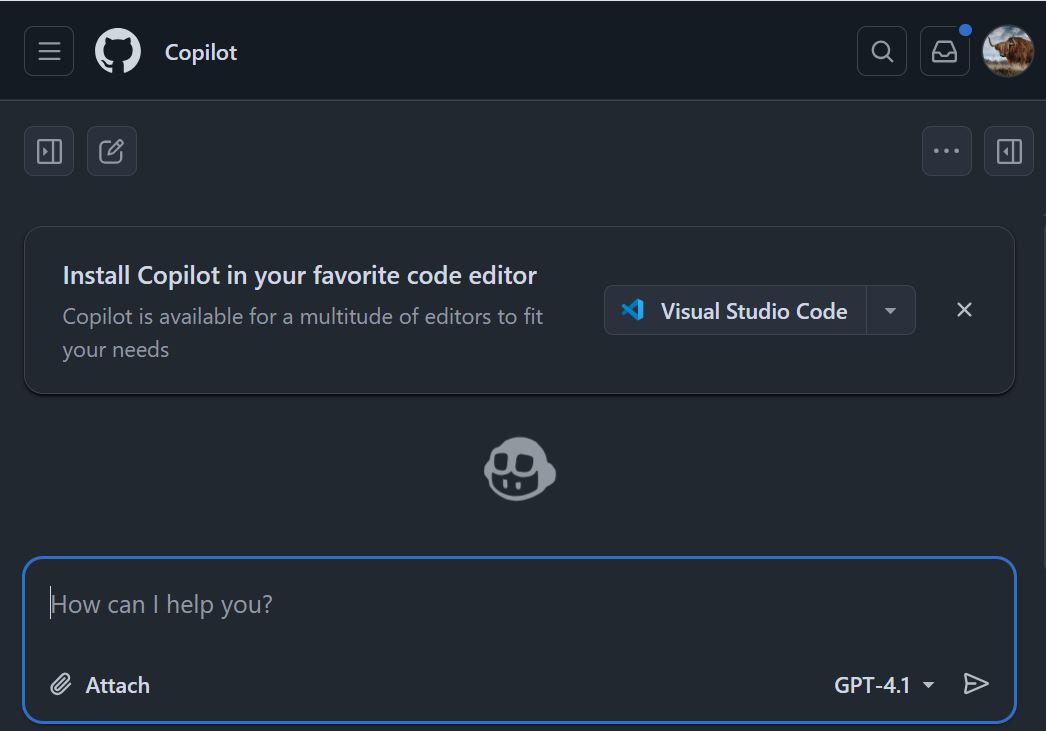Image resolution: width=1046 pixels, height=731 pixels.
Task: Send the message with the arrow icon
Action: pos(976,684)
